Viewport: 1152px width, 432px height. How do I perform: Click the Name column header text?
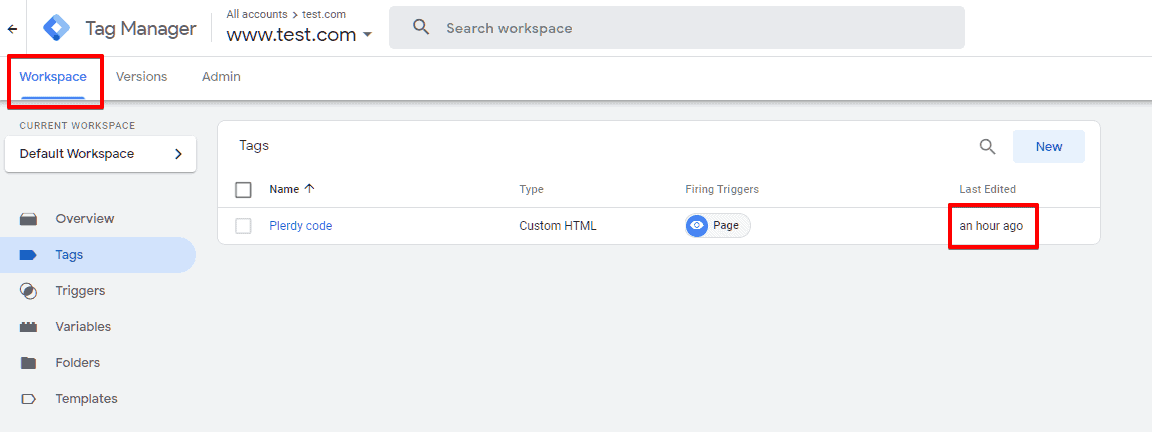tap(284, 190)
